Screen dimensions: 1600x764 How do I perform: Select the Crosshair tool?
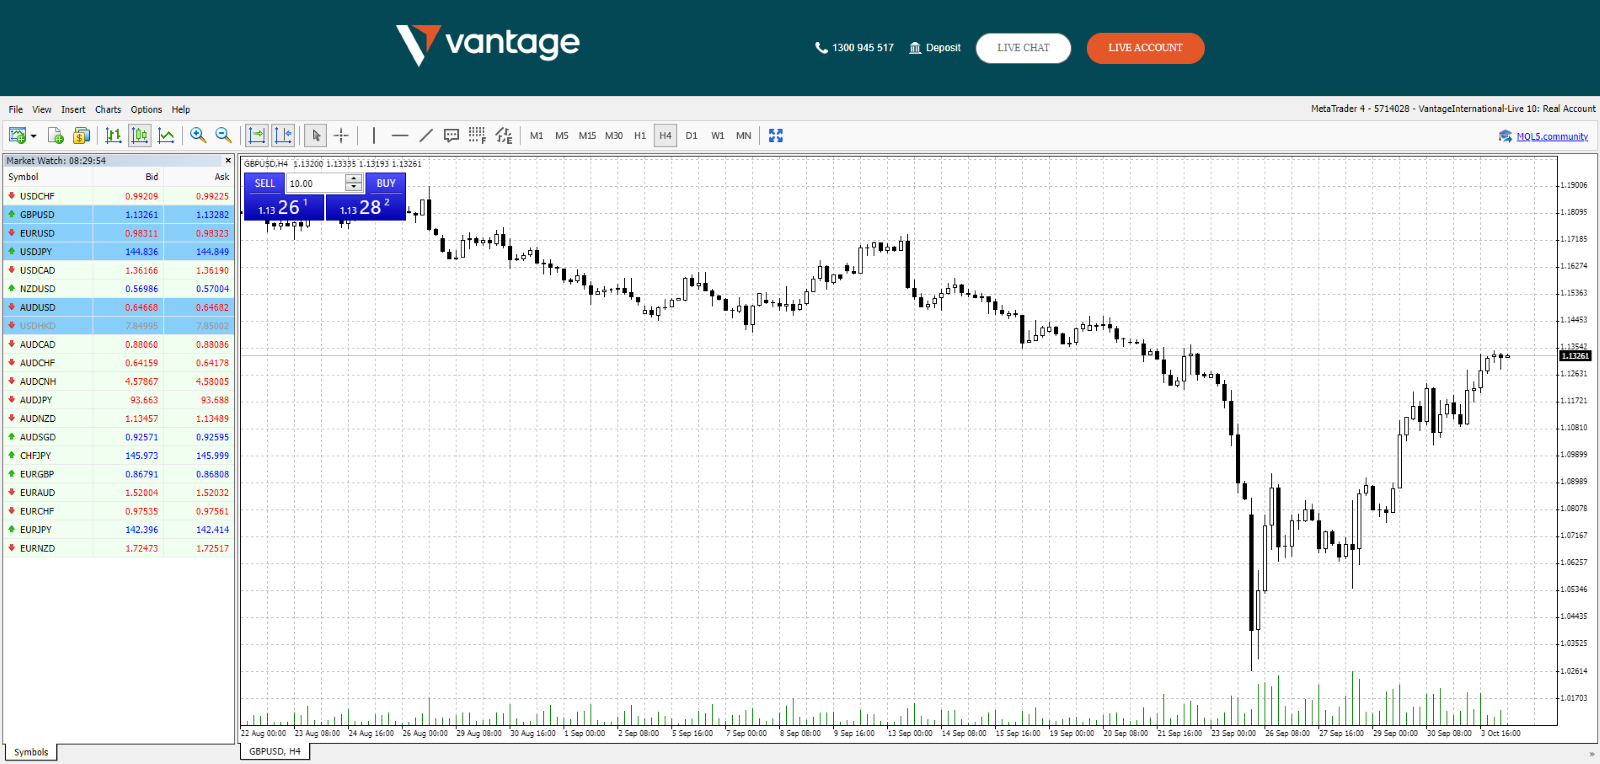click(341, 135)
